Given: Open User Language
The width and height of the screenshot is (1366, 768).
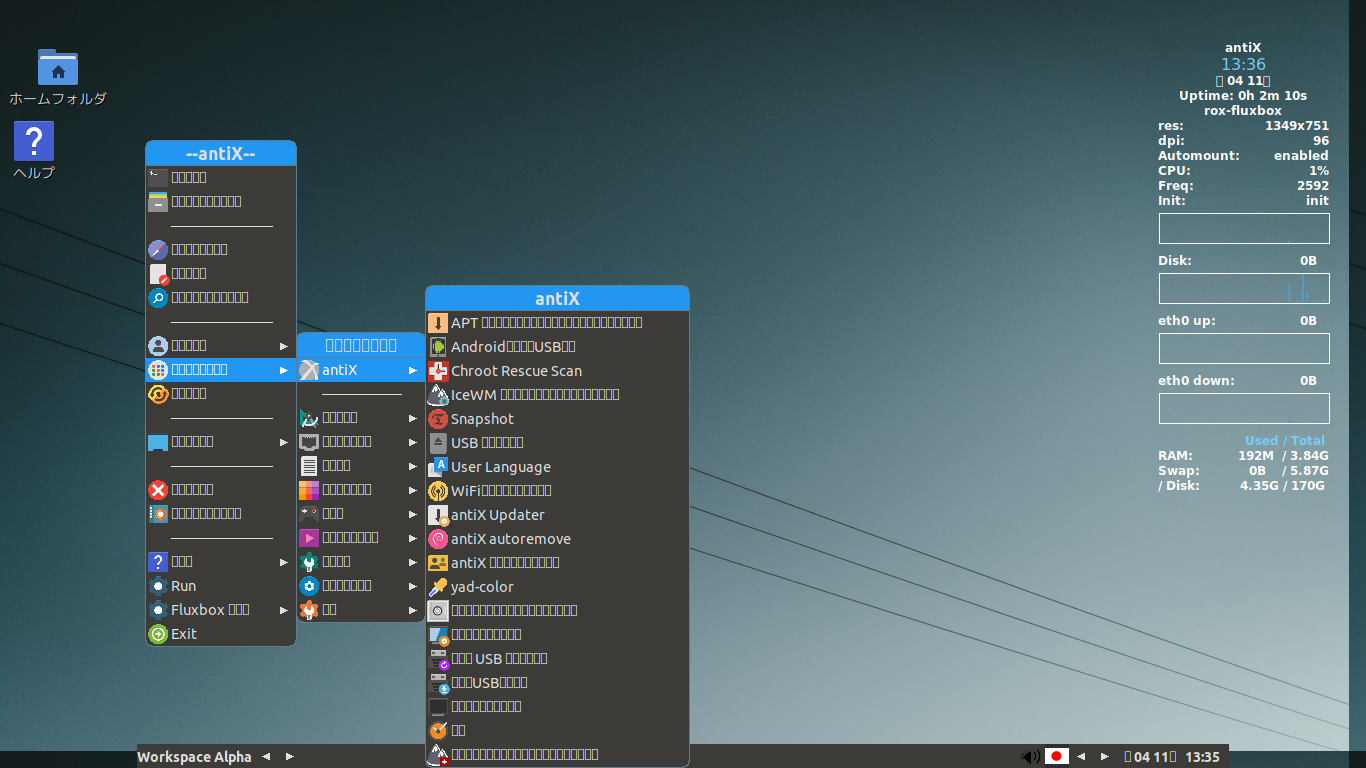Looking at the screenshot, I should click(557, 466).
